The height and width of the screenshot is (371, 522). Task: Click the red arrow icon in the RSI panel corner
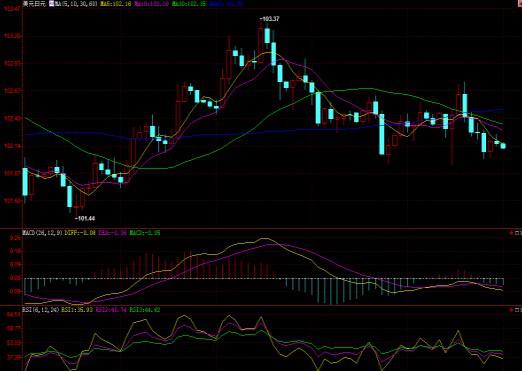tap(512, 310)
